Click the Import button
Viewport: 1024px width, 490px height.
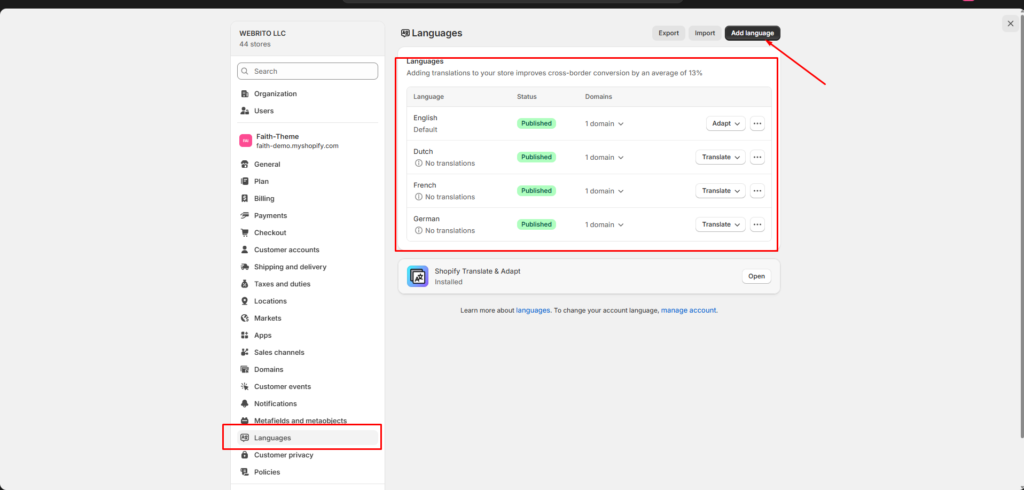point(705,33)
